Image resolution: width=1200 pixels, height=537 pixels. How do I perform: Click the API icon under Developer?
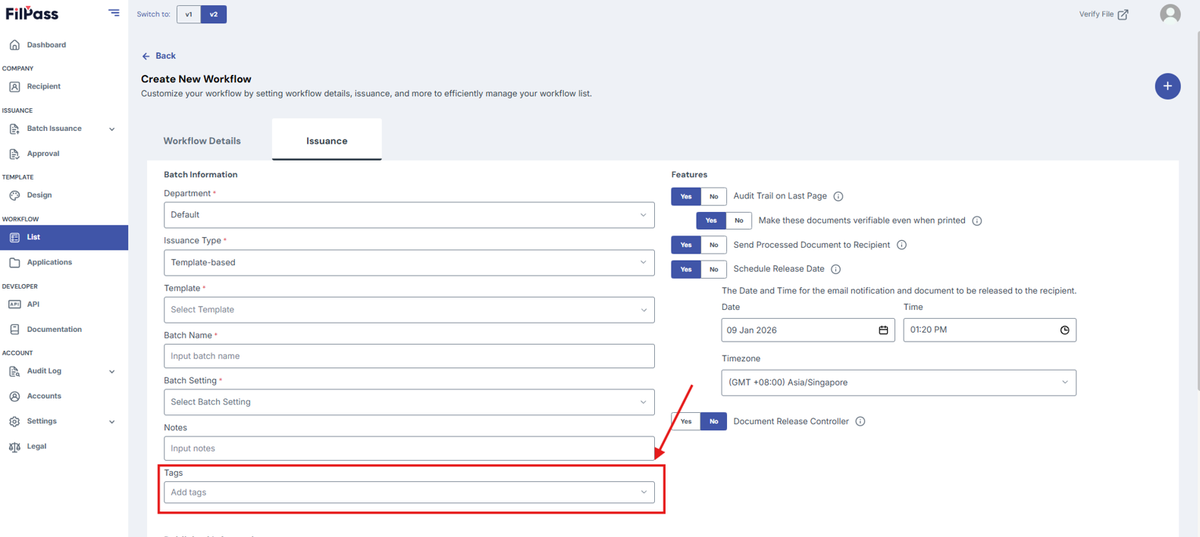click(14, 304)
